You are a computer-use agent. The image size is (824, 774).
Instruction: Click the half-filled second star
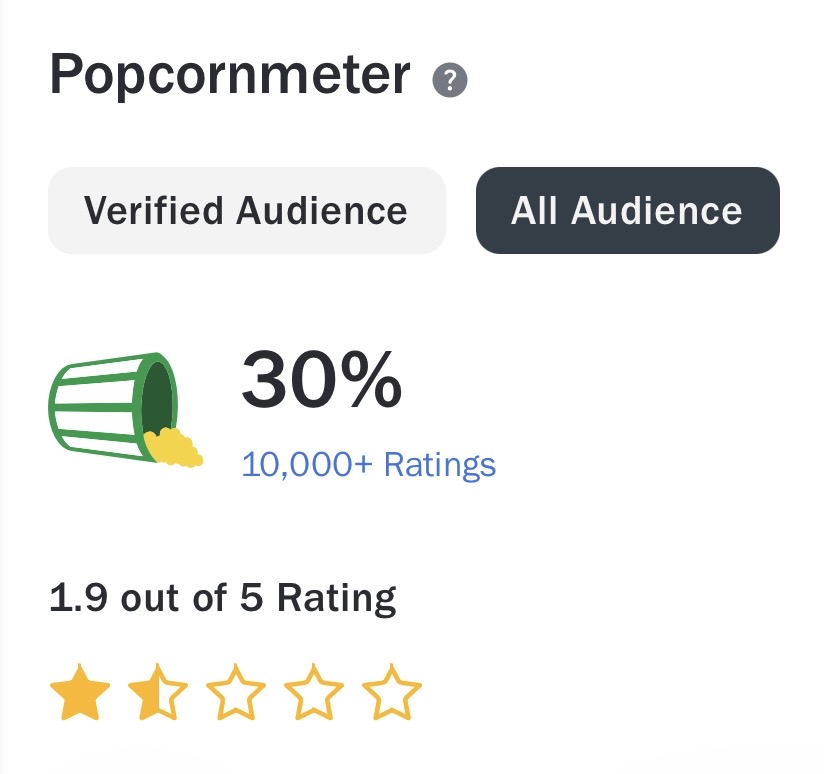tap(157, 694)
